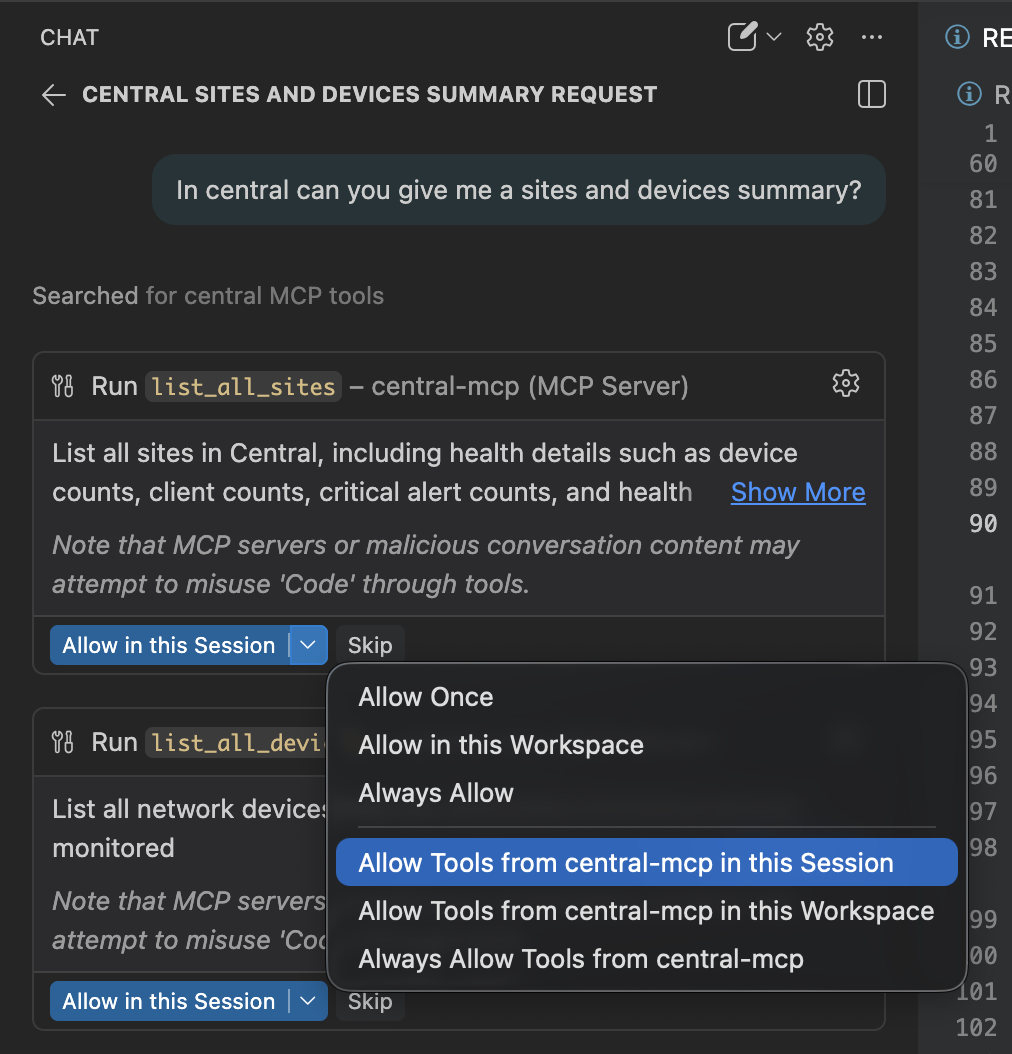Open chat settings gear in header
This screenshot has height=1054, width=1012.
[820, 37]
